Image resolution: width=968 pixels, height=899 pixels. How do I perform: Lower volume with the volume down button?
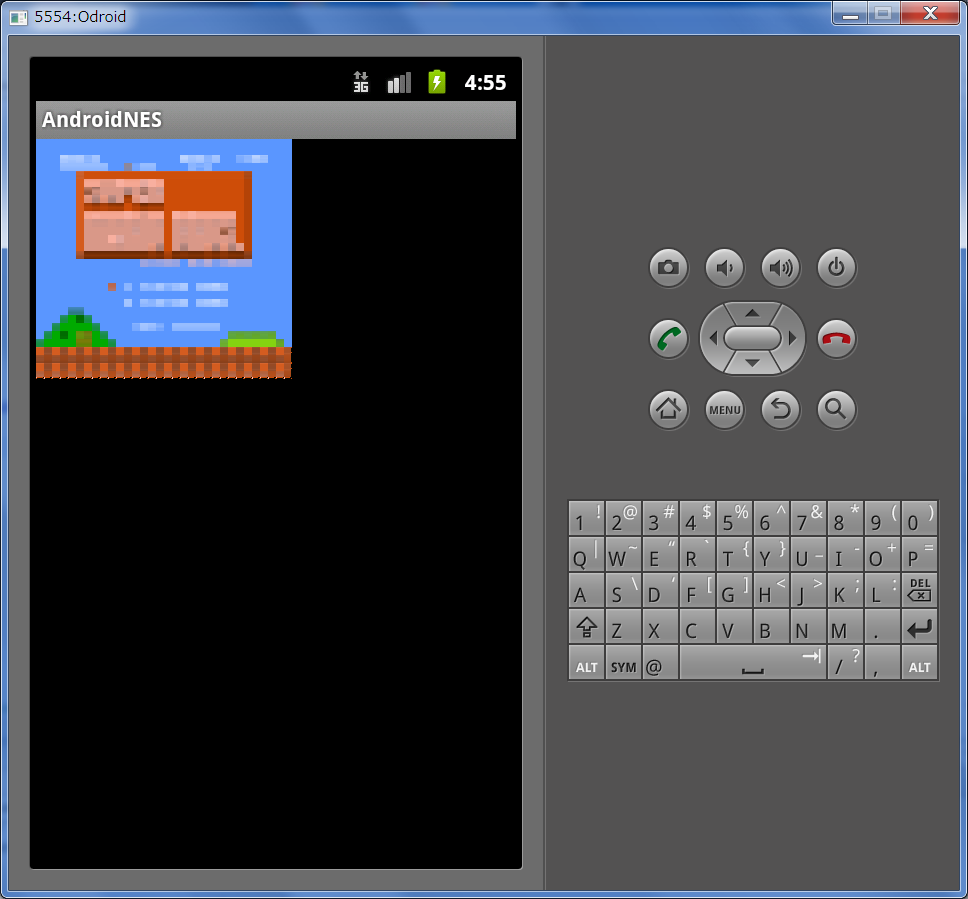724,267
